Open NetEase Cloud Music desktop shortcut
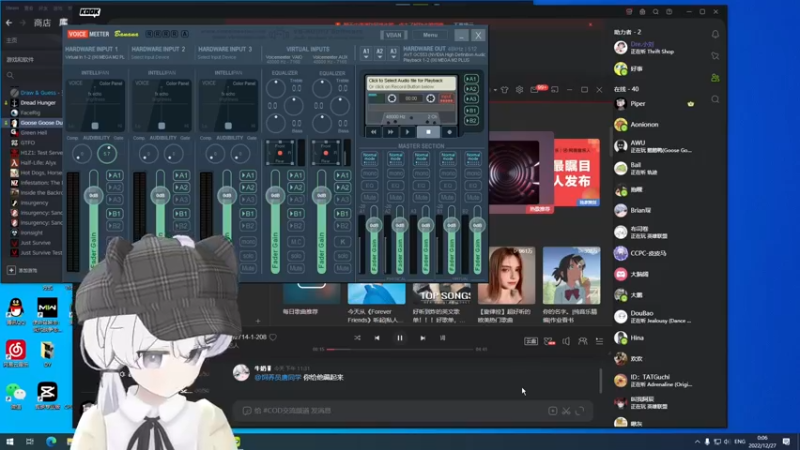The image size is (800, 450). click(x=15, y=354)
